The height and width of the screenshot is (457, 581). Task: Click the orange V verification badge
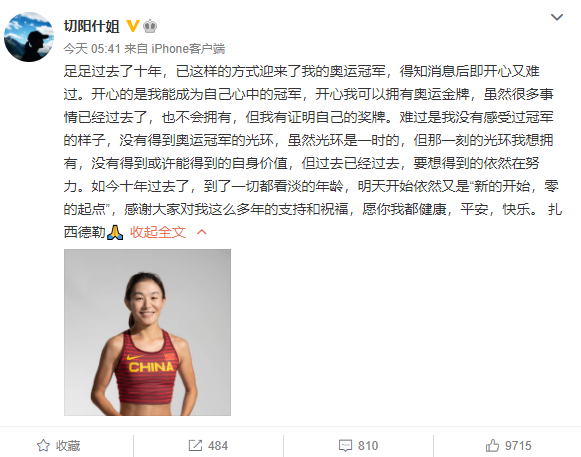coord(133,26)
